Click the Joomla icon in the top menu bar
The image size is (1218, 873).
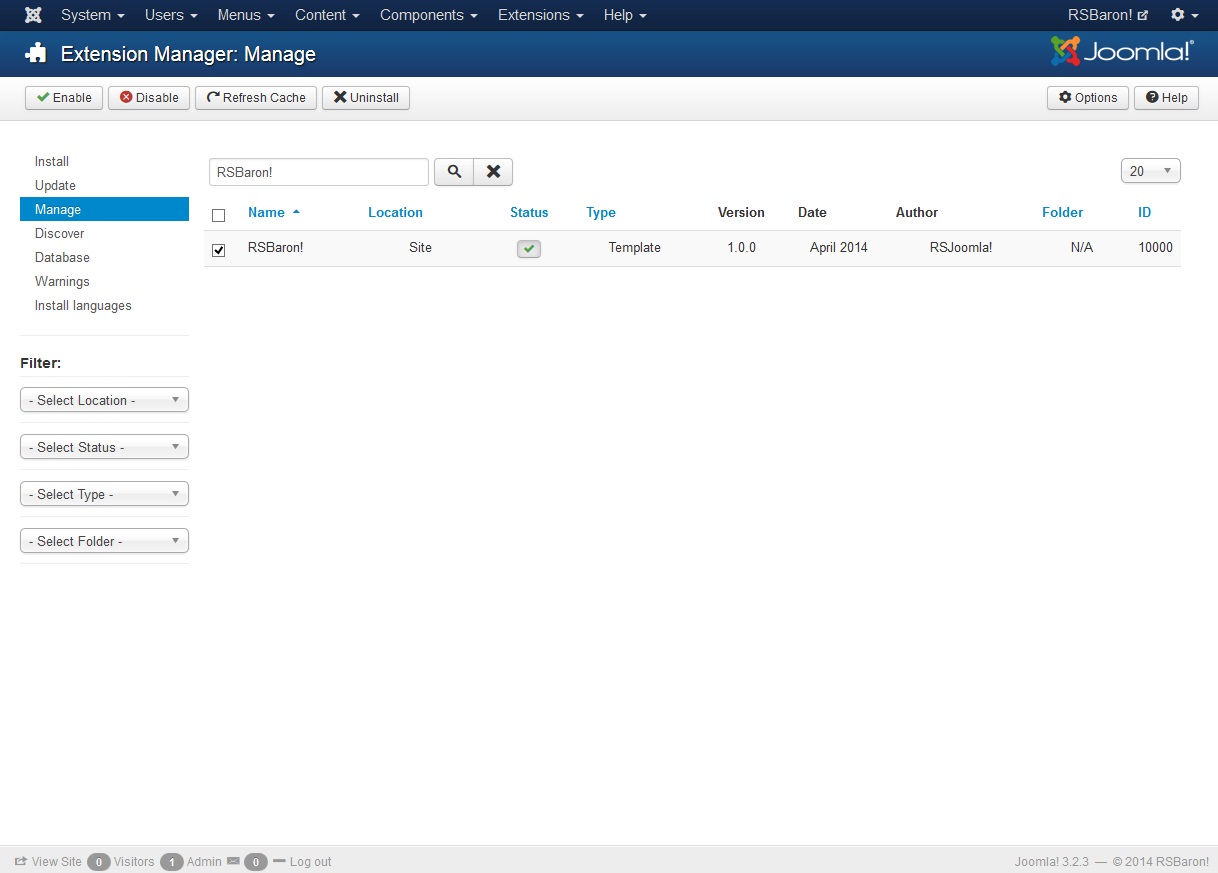pyautogui.click(x=33, y=15)
